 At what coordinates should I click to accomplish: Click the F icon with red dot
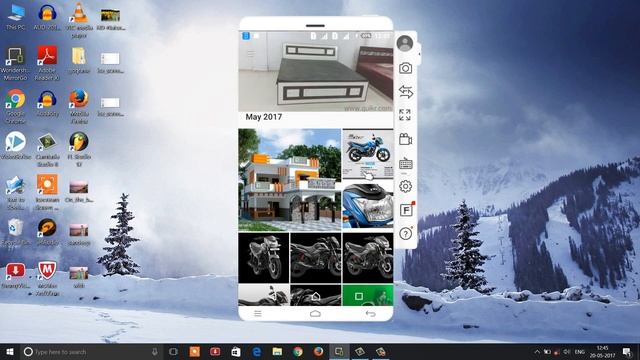406,210
